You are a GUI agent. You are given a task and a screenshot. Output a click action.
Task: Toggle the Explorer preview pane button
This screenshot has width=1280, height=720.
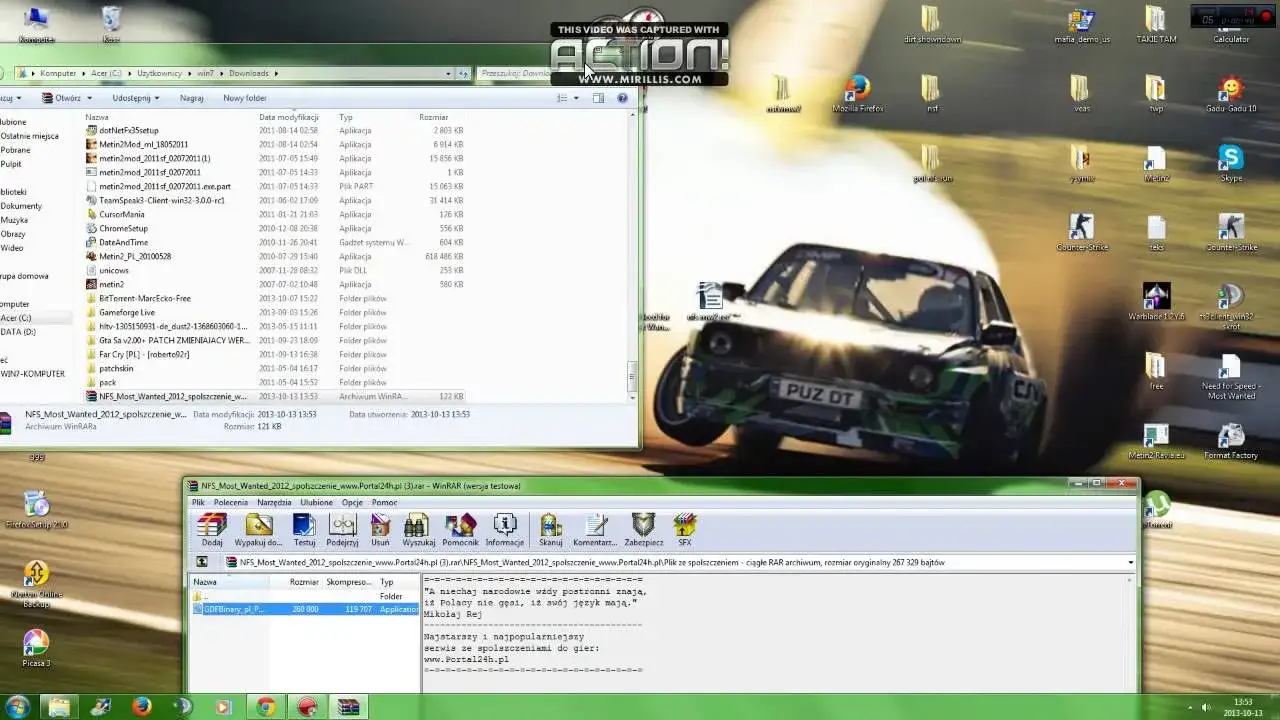pos(598,98)
